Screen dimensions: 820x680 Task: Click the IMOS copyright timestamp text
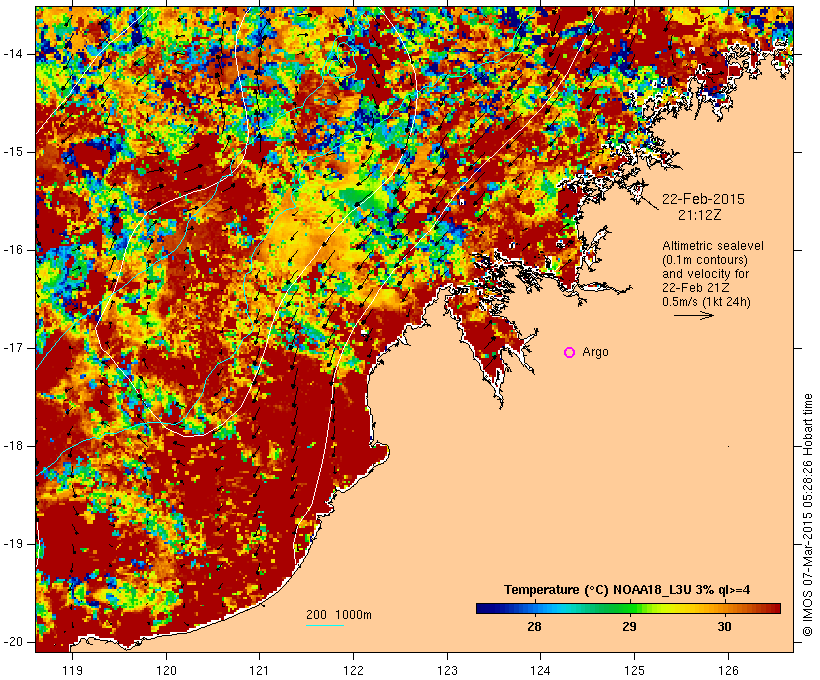click(808, 515)
